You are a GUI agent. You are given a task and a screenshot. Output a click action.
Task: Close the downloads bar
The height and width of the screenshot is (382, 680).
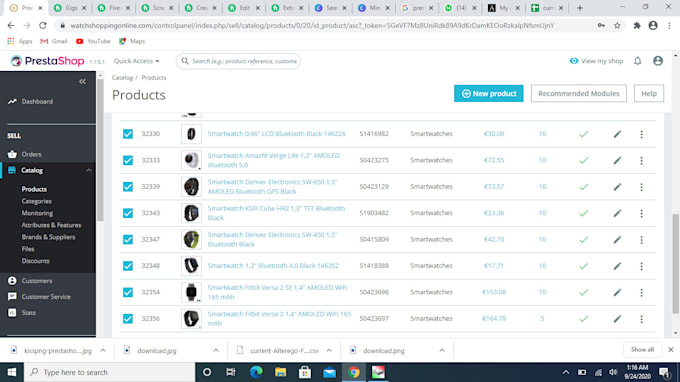pos(670,349)
